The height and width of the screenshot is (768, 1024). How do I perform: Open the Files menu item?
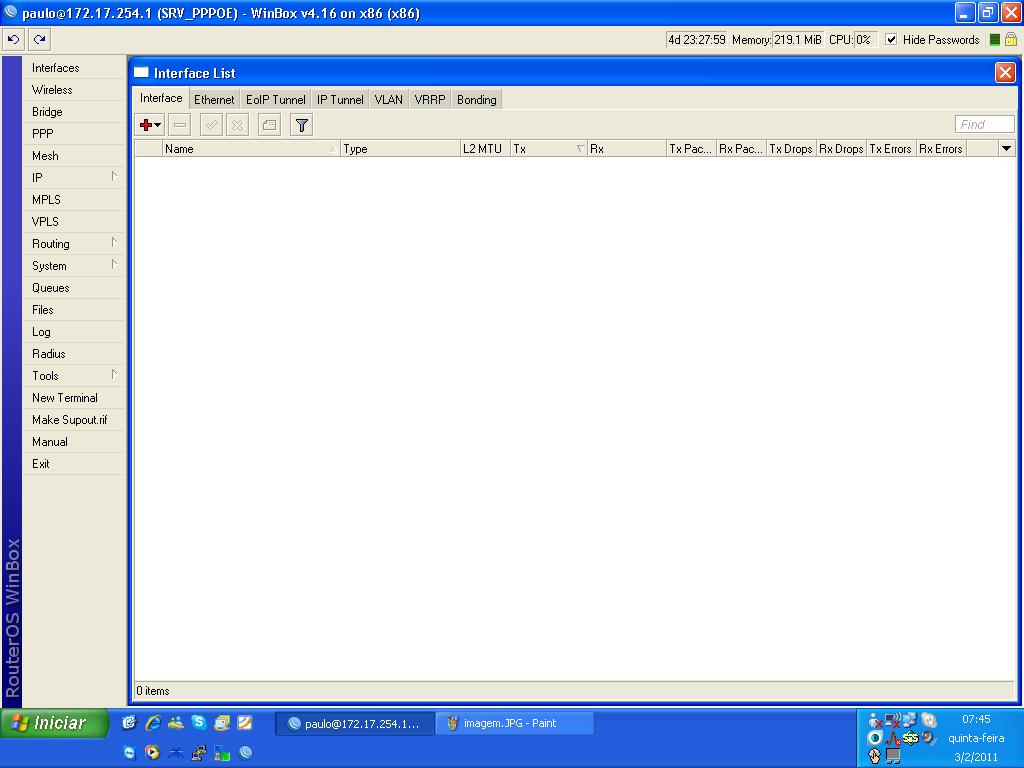(74, 310)
